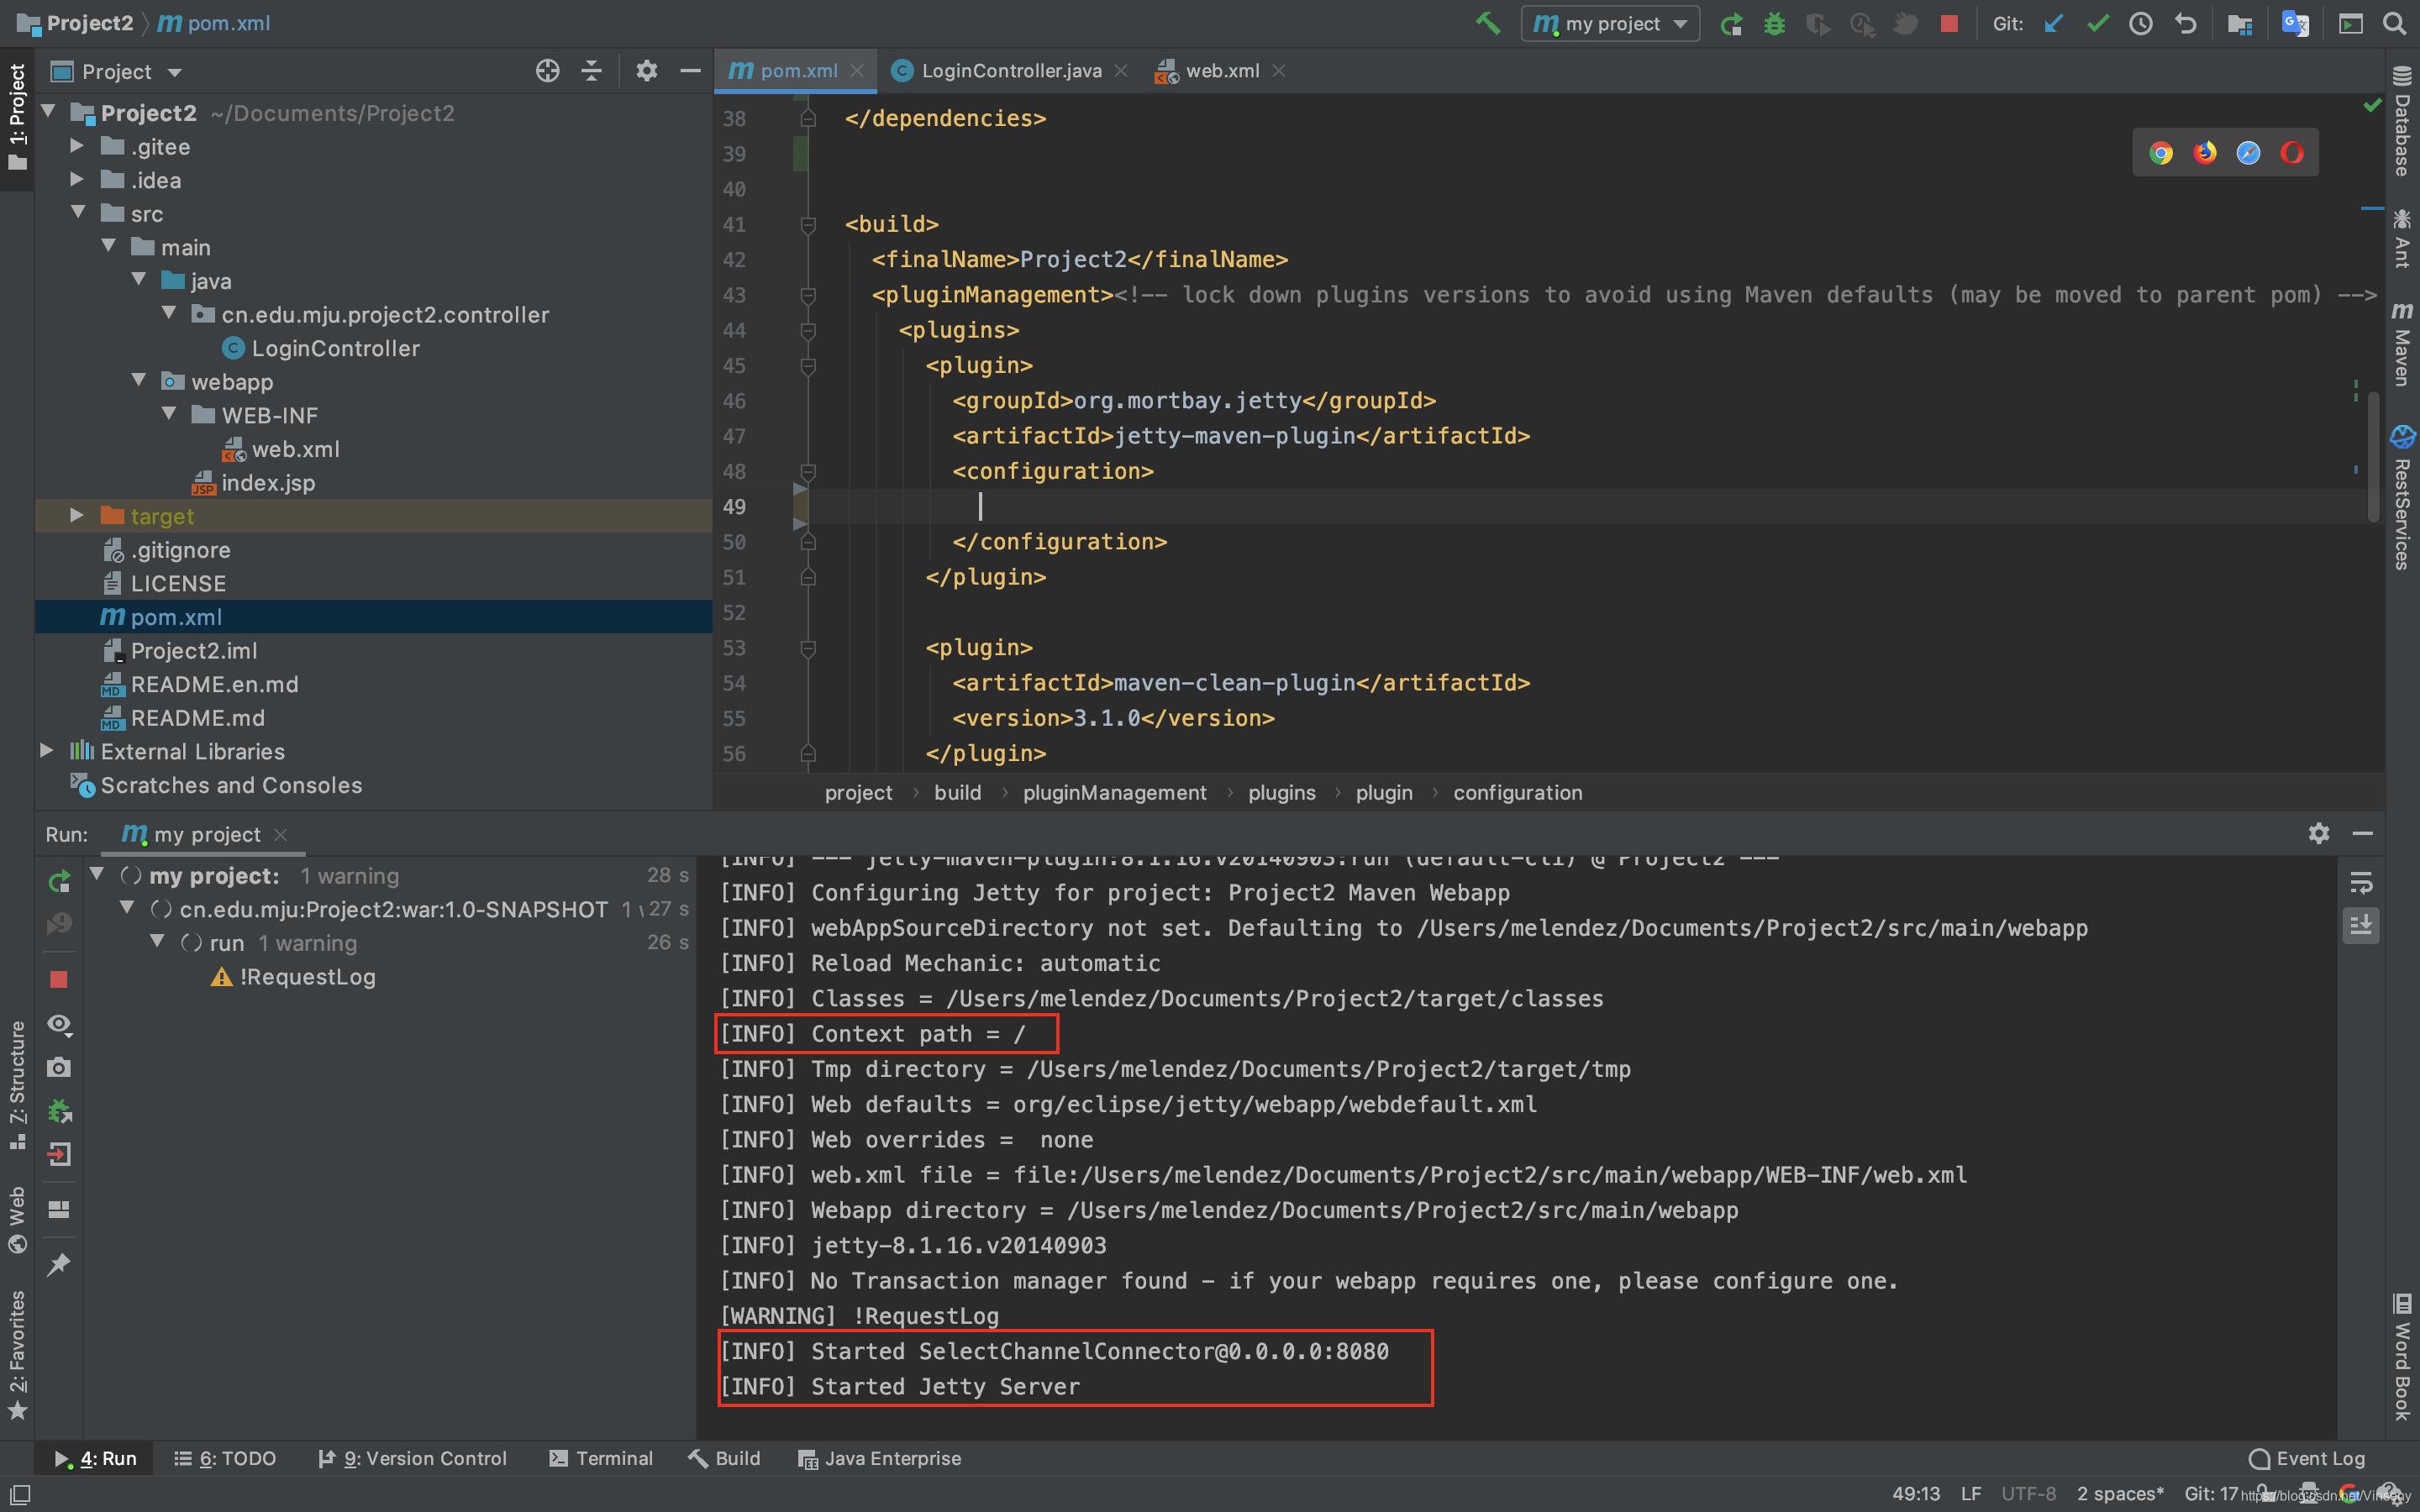Select LoginController class in the tree
This screenshot has width=2420, height=1512.
tap(335, 348)
